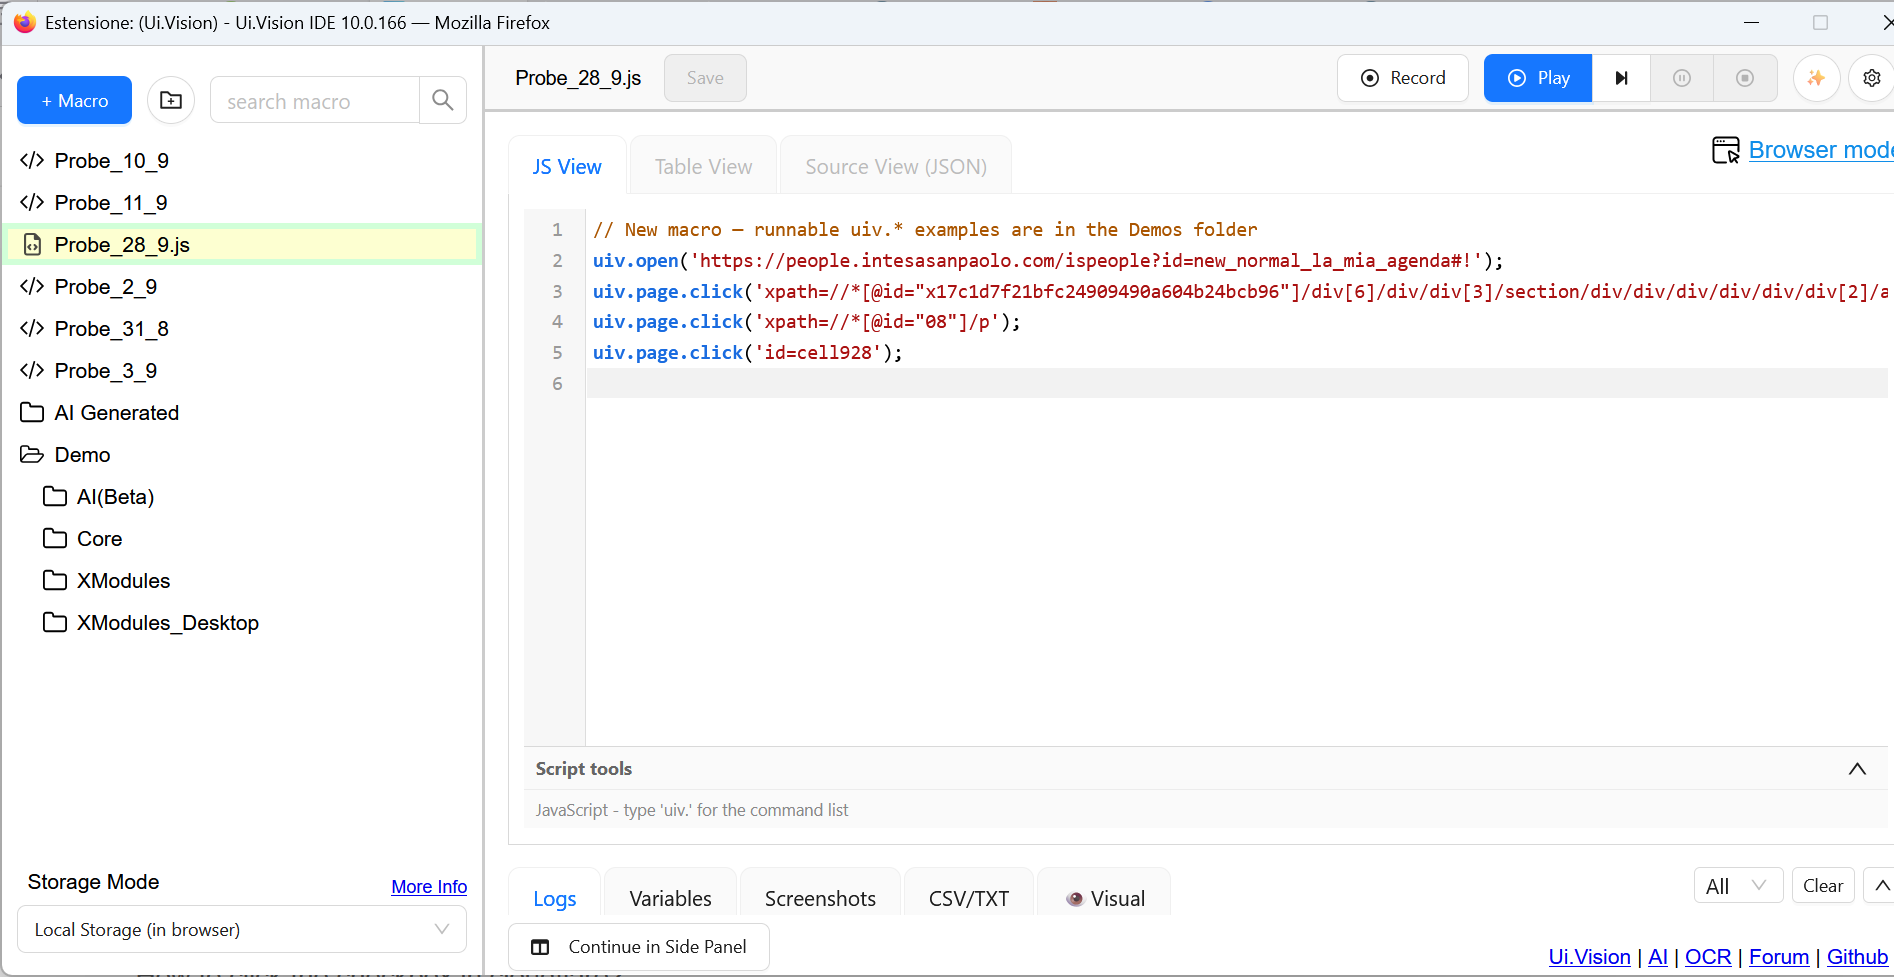Minimize the Firefox window
1894x977 pixels.
tap(1751, 22)
